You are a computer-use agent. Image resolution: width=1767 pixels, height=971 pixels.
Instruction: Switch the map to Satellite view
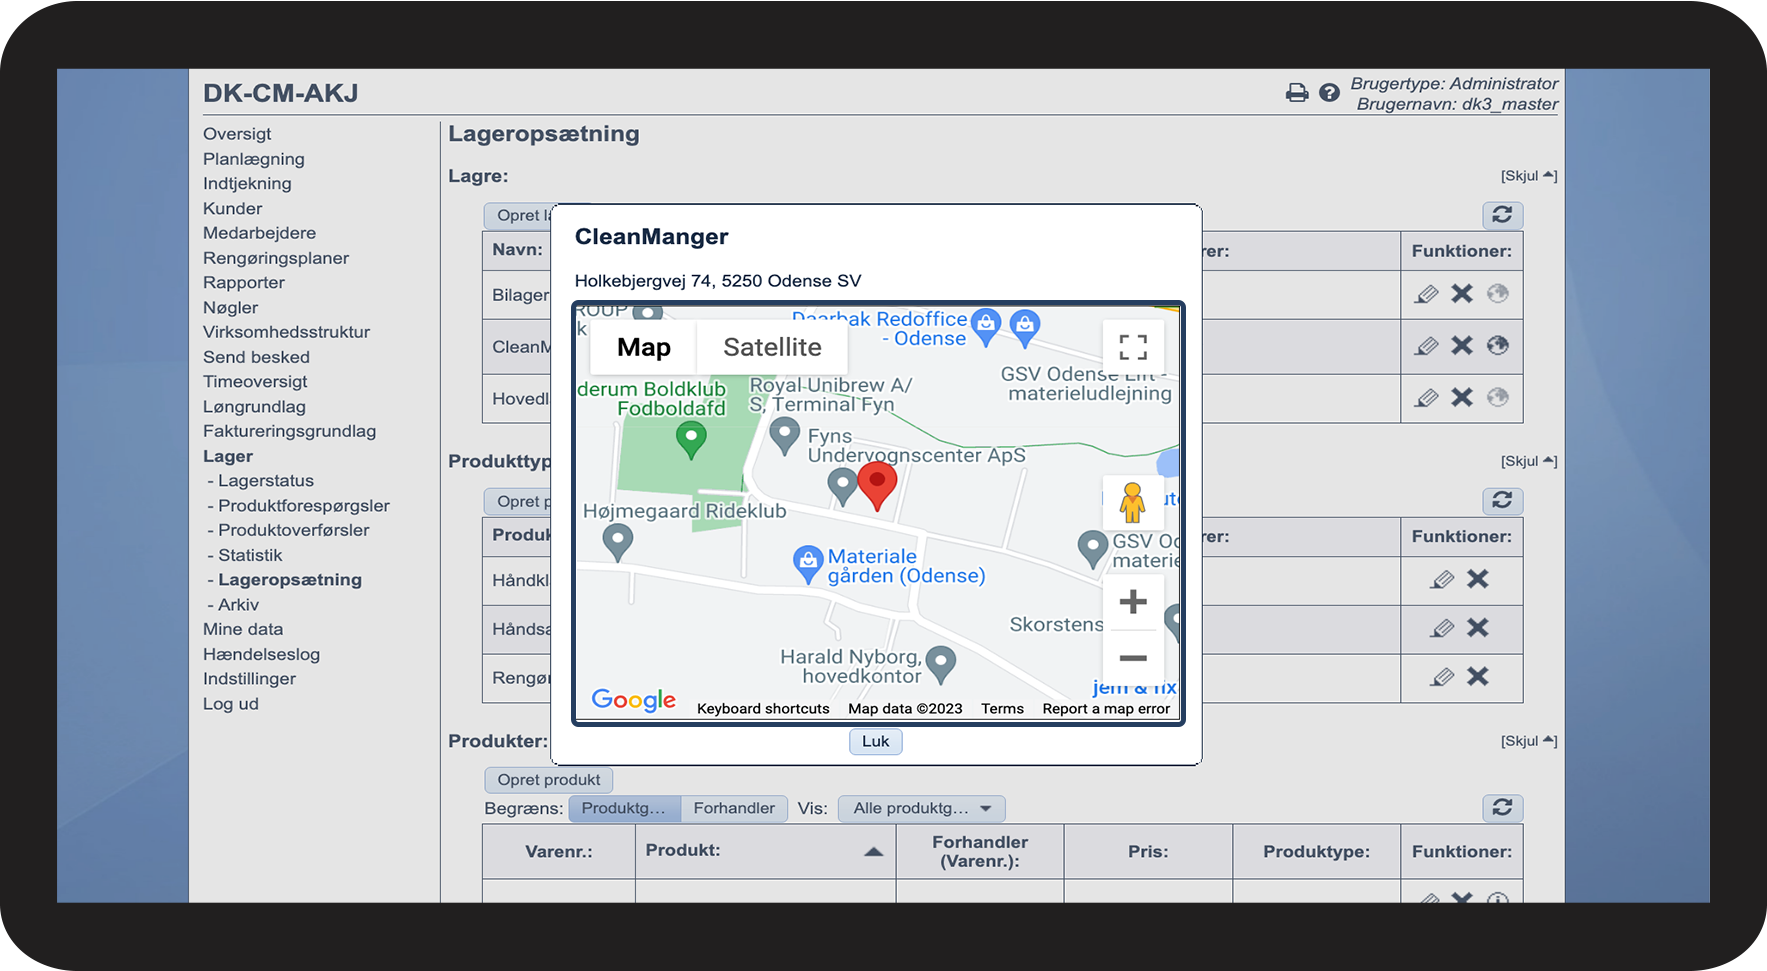772,347
